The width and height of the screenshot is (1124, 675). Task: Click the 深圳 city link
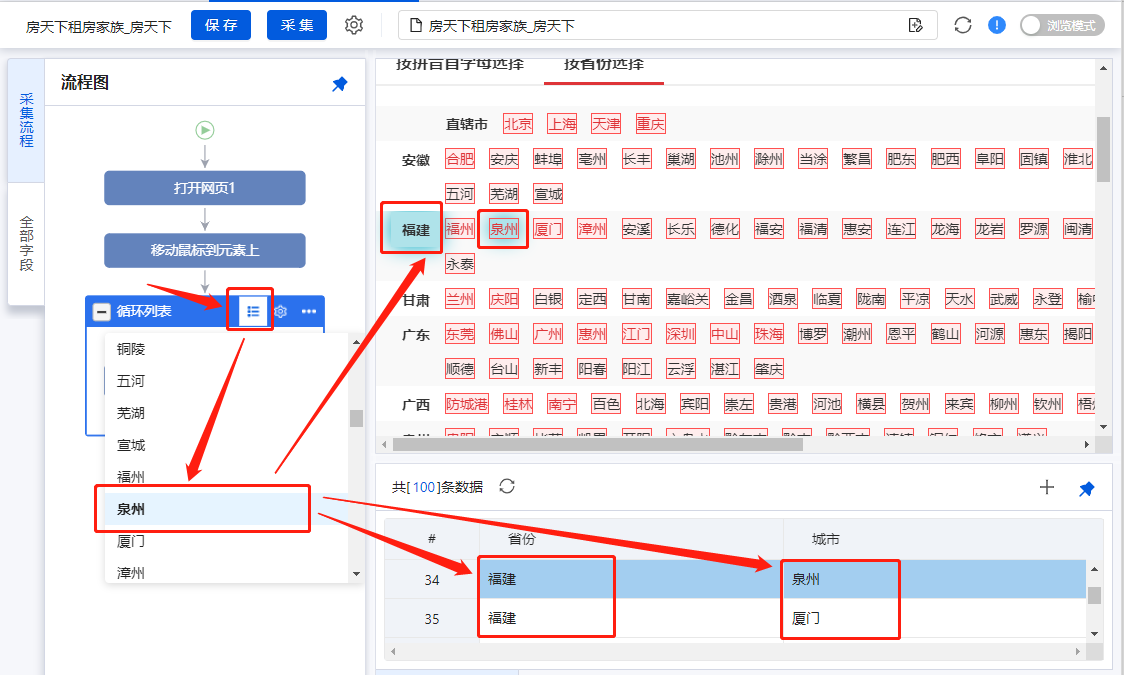tap(680, 334)
